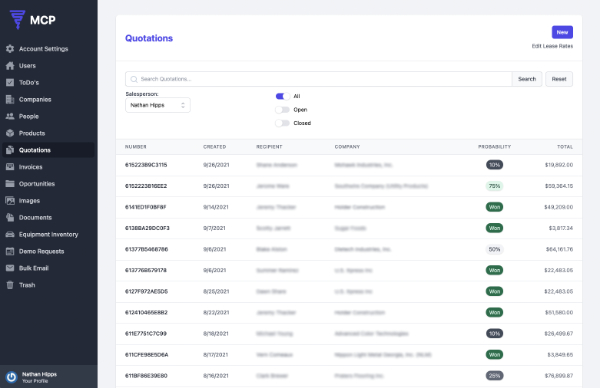The width and height of the screenshot is (600, 388).
Task: Click in the Search Quotations field
Action: (318, 79)
